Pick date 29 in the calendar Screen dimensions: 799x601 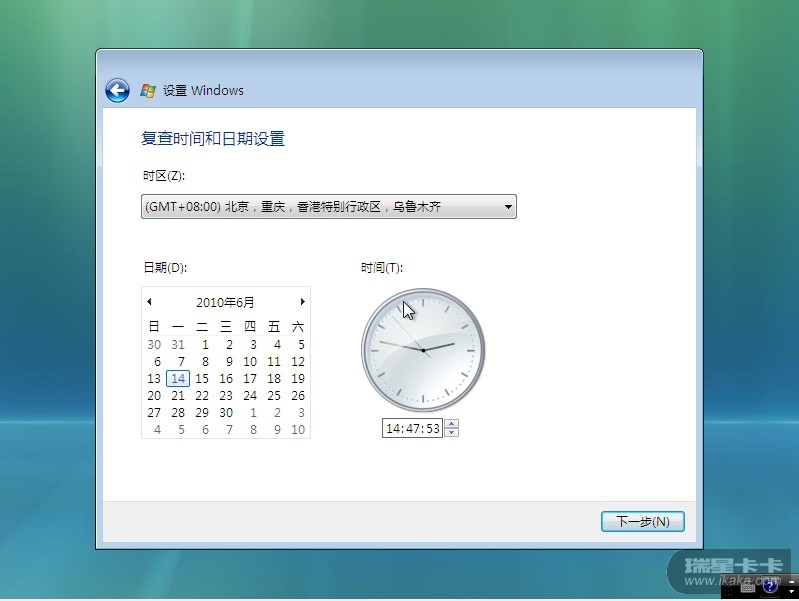pyautogui.click(x=202, y=412)
